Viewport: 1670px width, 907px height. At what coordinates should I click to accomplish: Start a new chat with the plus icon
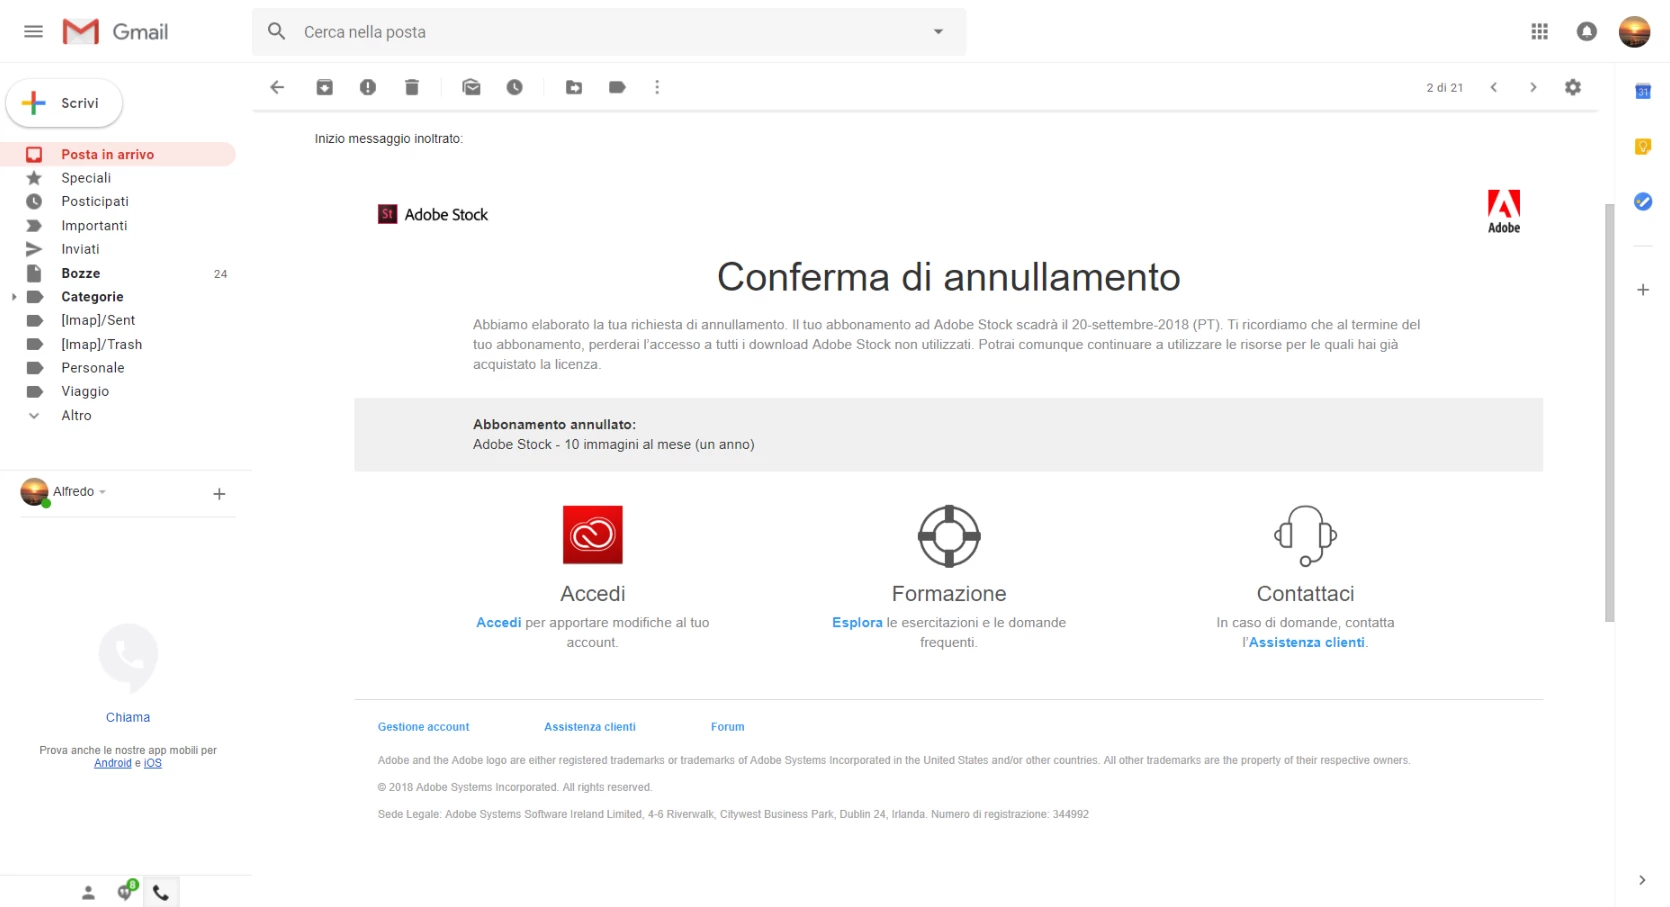(x=219, y=494)
